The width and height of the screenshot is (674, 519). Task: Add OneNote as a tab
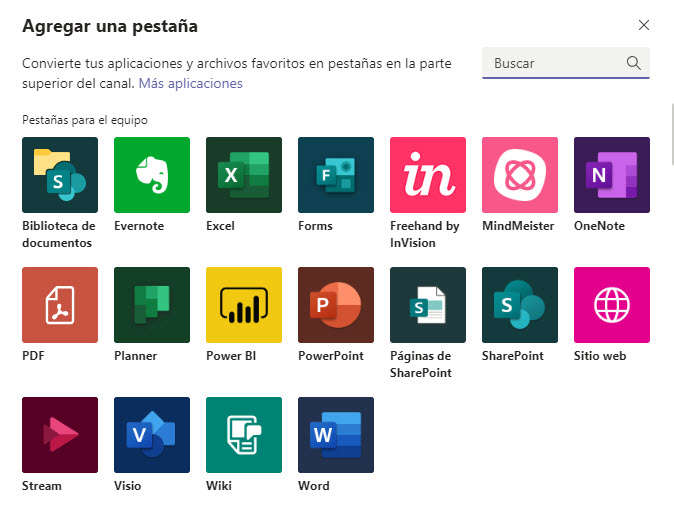tap(612, 175)
